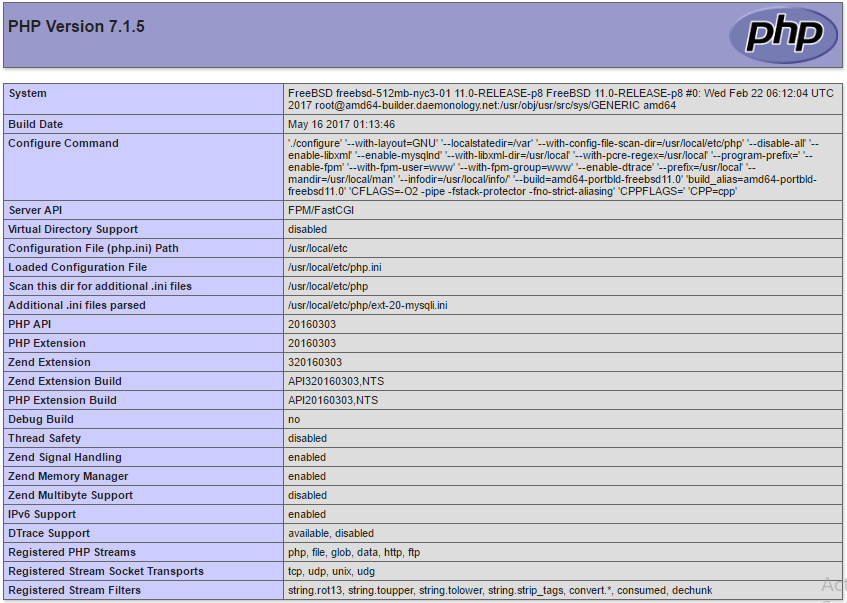This screenshot has width=847, height=603.
Task: Click the 'Loaded Configuration File' label
Action: point(77,267)
